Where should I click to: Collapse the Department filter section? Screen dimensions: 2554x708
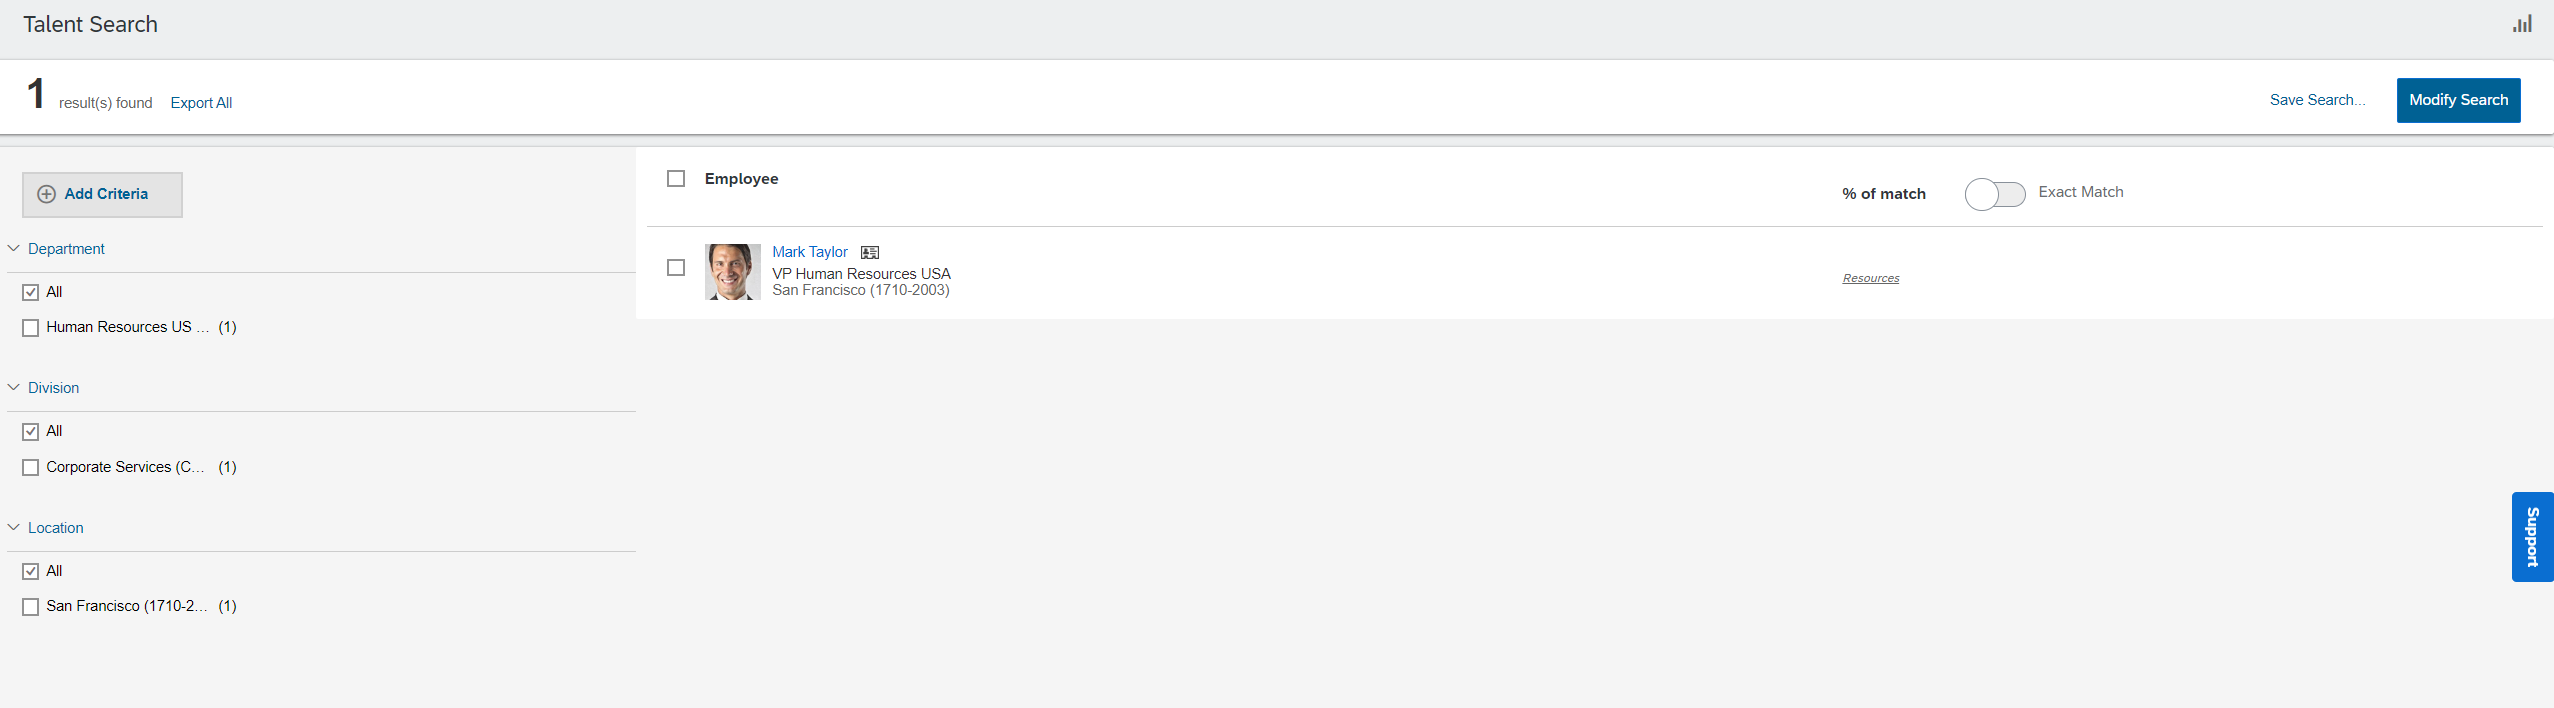point(14,248)
